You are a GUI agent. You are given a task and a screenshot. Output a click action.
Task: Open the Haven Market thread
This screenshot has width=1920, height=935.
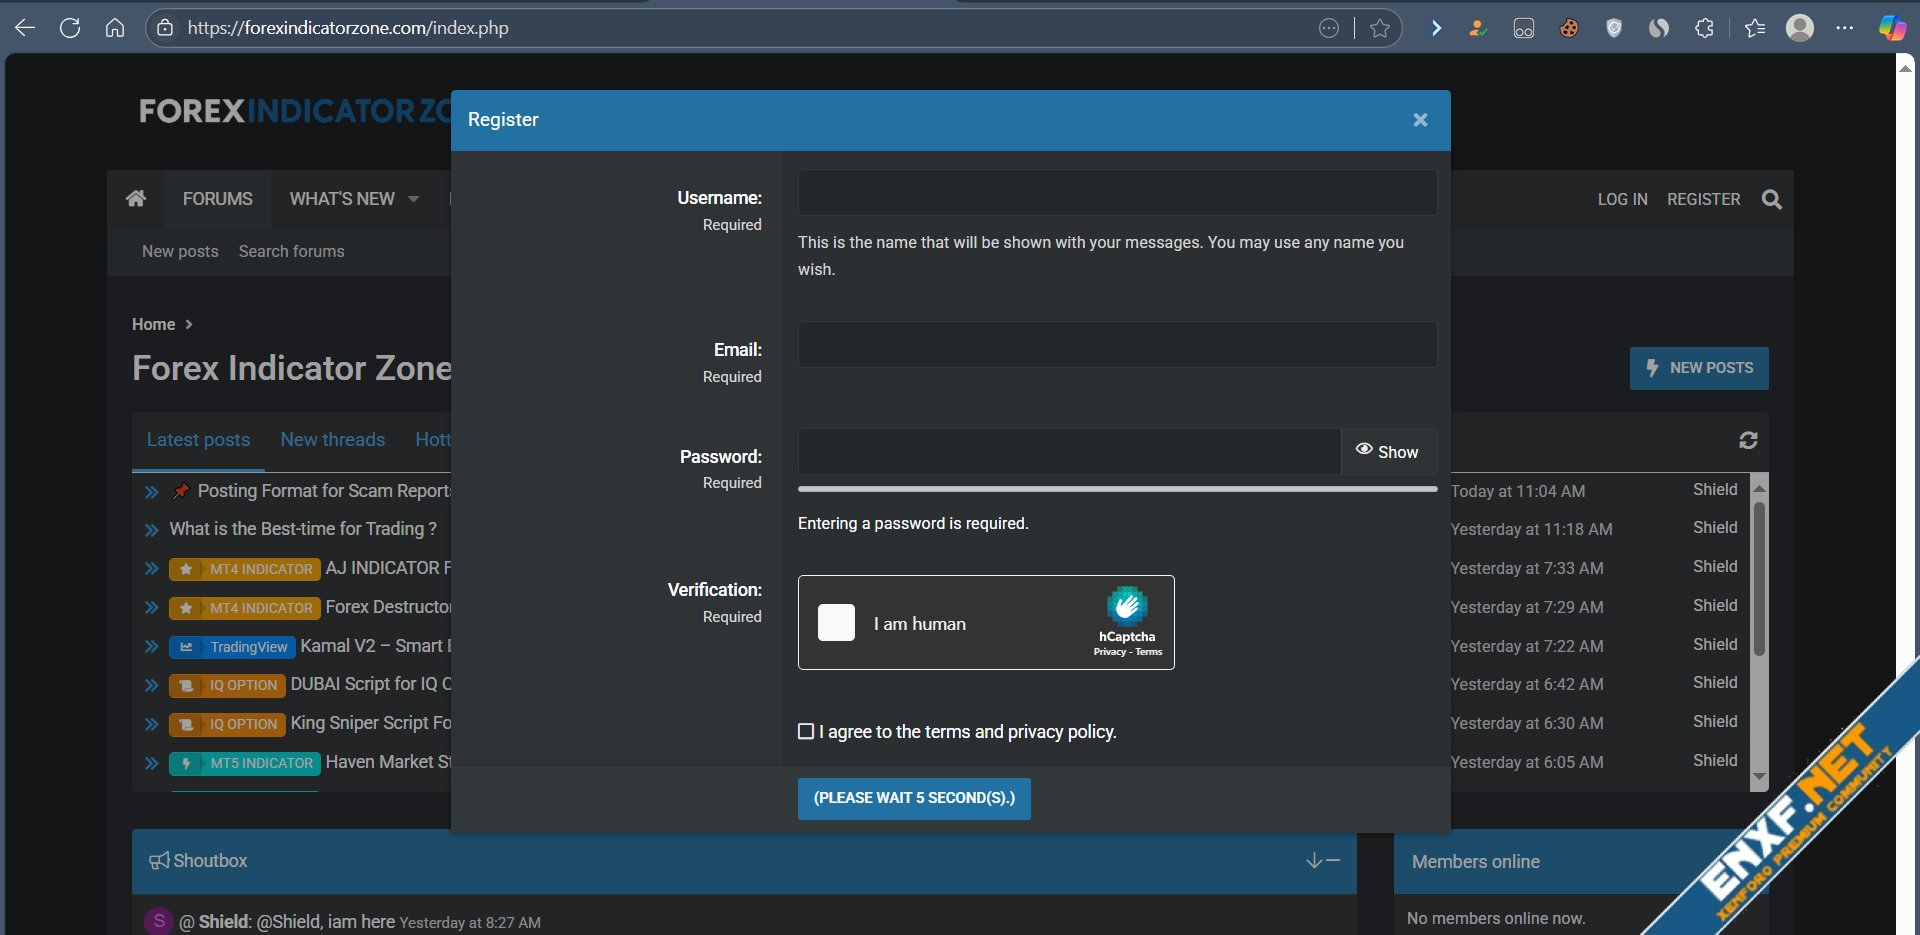click(388, 762)
